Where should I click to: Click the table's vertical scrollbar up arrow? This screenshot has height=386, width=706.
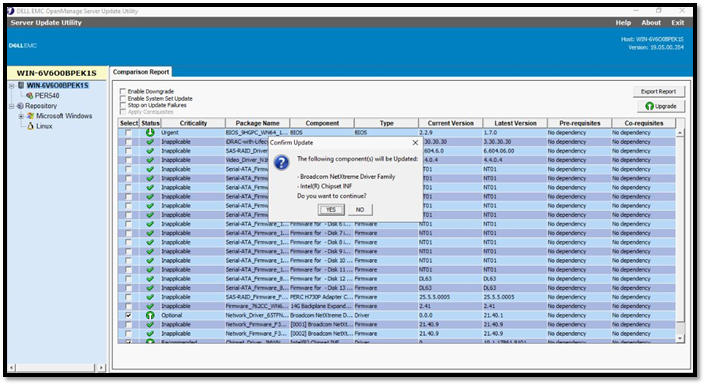point(680,133)
